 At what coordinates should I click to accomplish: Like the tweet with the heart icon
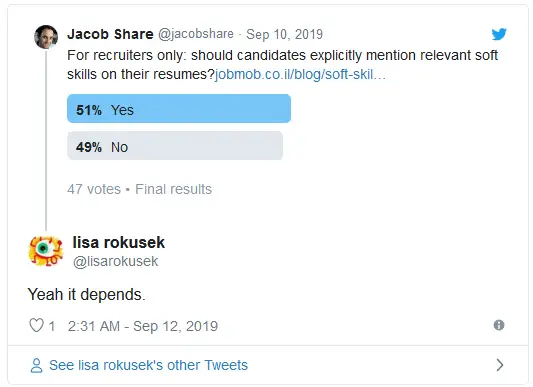tap(36, 325)
